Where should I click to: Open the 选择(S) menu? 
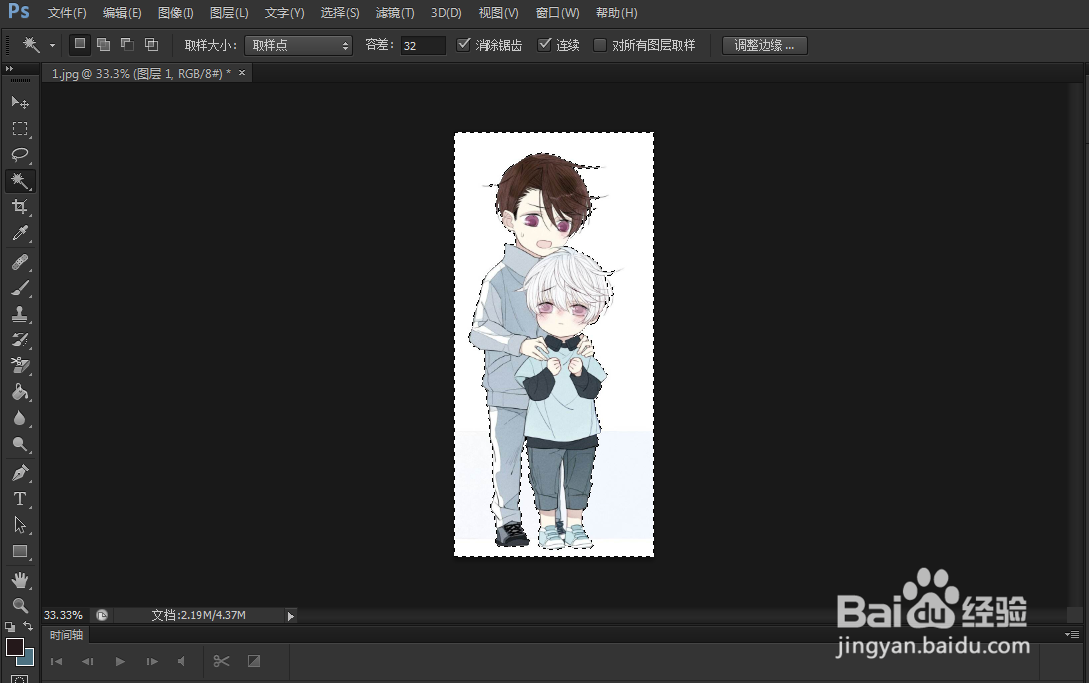click(340, 13)
